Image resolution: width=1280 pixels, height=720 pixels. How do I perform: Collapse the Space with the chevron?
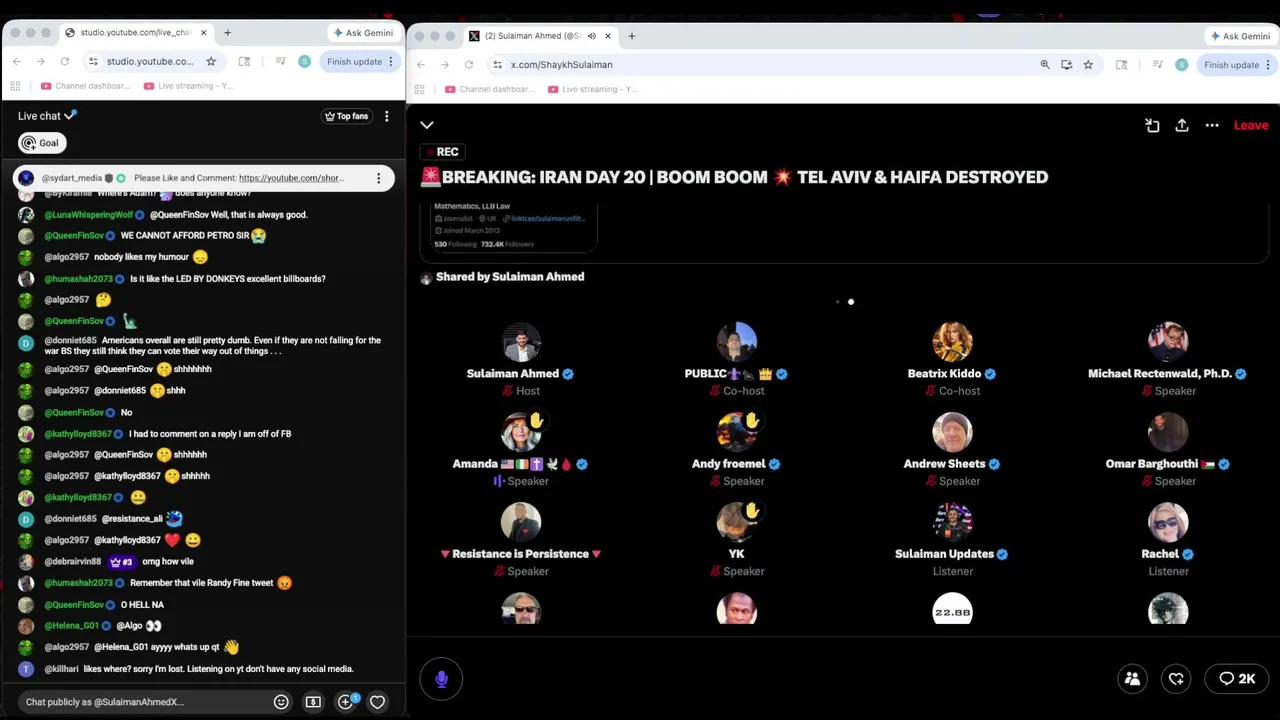(x=427, y=125)
